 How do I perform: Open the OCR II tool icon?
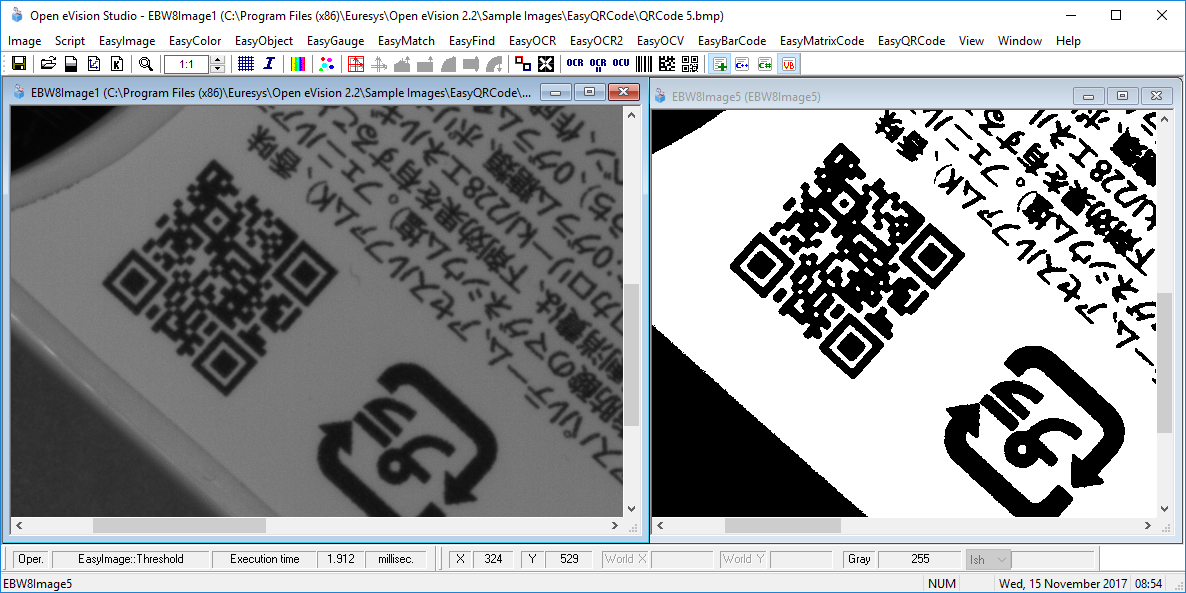coord(598,64)
